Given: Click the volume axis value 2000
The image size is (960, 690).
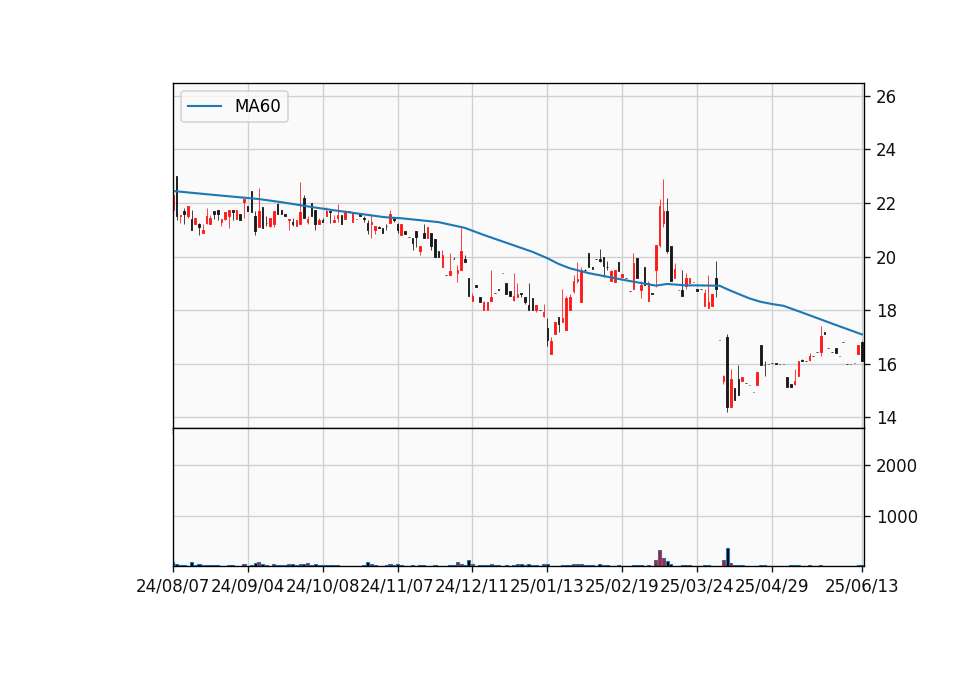Looking at the screenshot, I should pyautogui.click(x=896, y=466).
